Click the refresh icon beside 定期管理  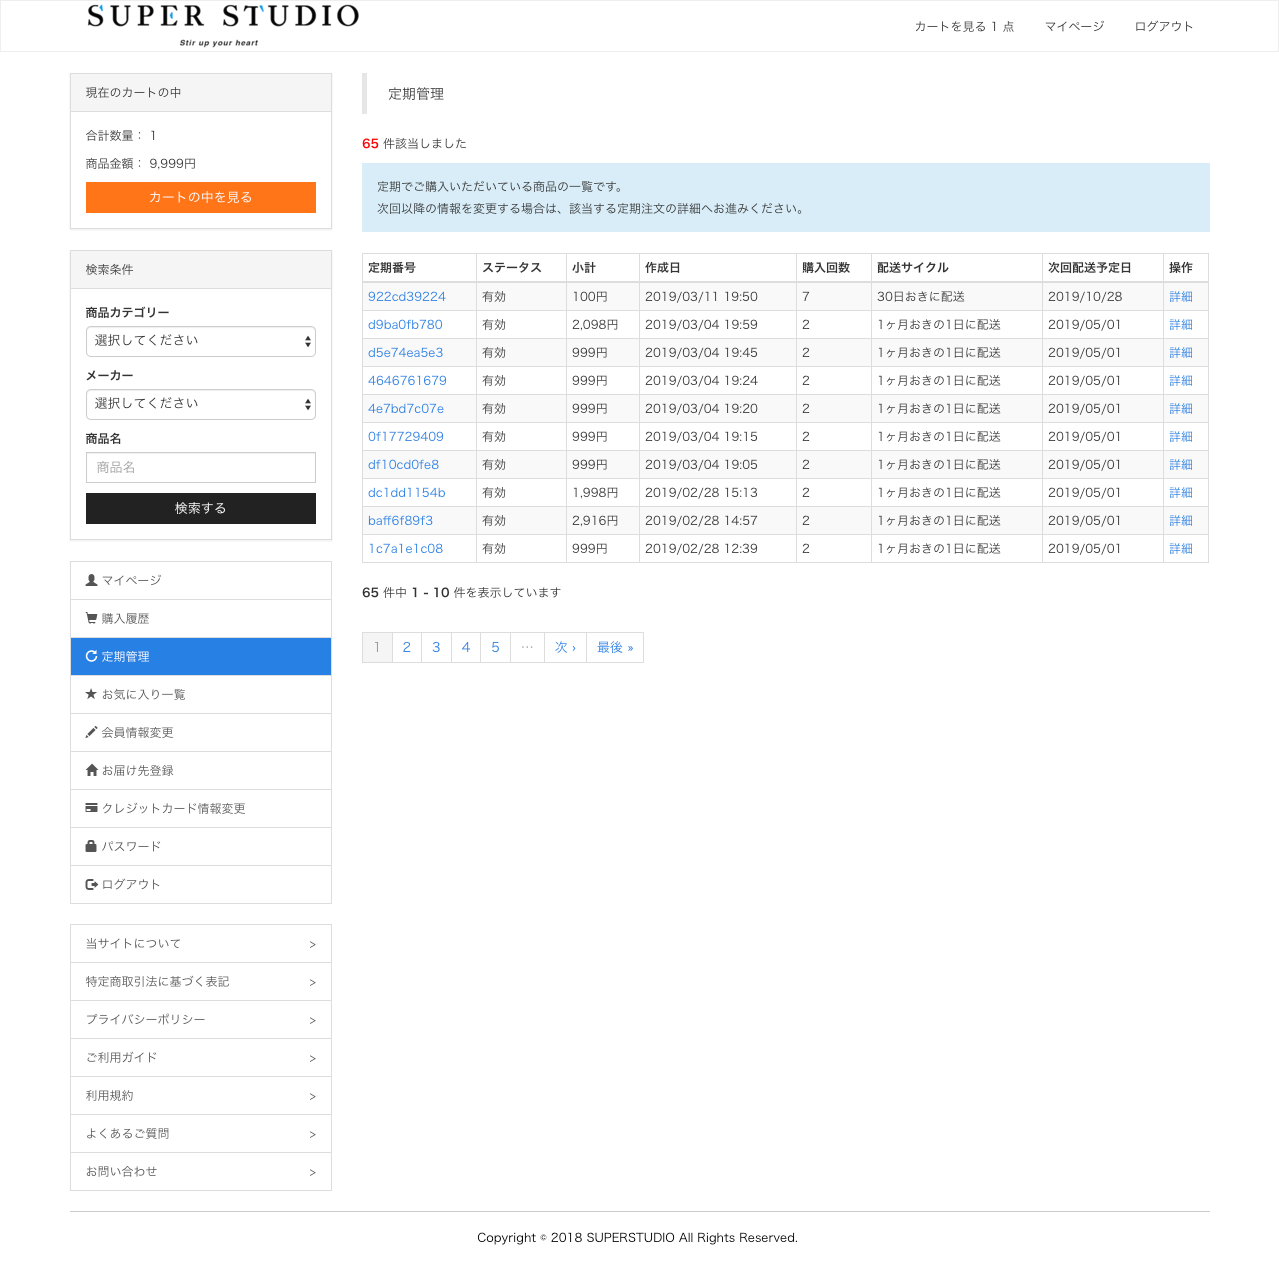click(92, 656)
